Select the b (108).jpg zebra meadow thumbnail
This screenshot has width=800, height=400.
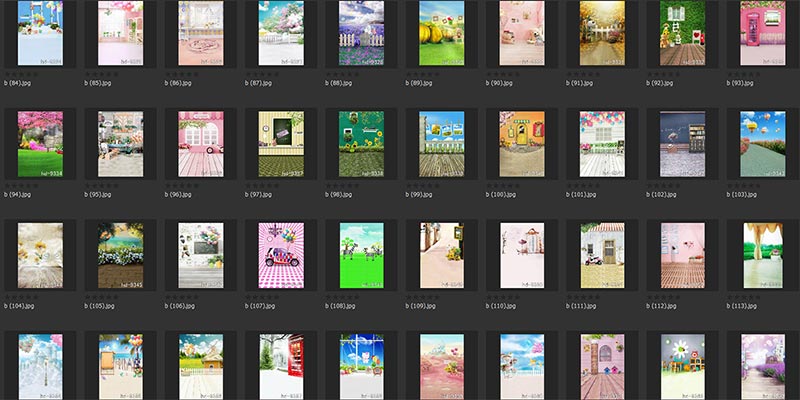point(361,255)
